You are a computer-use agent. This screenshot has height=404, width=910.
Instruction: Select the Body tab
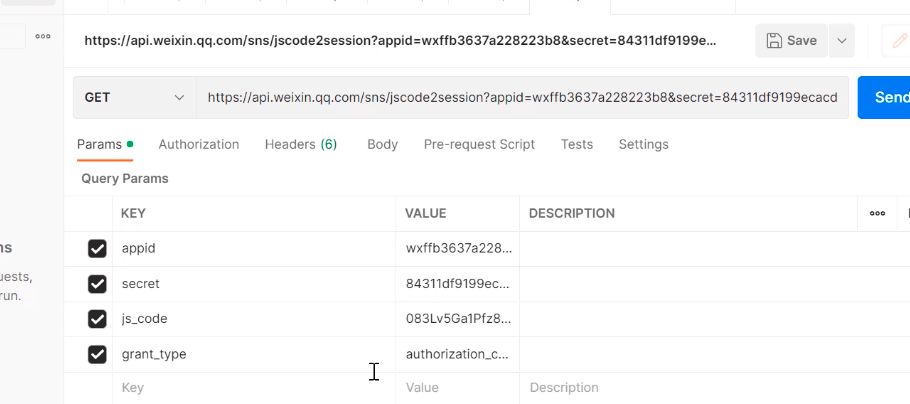click(x=382, y=144)
